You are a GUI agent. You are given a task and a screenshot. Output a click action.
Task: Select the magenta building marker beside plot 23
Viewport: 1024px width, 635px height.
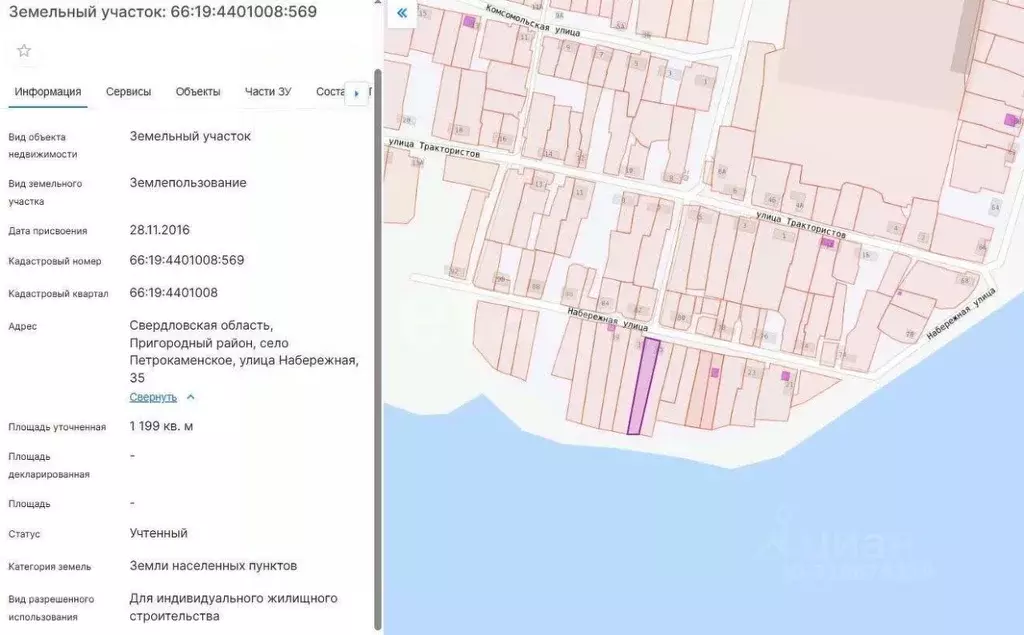coord(714,372)
